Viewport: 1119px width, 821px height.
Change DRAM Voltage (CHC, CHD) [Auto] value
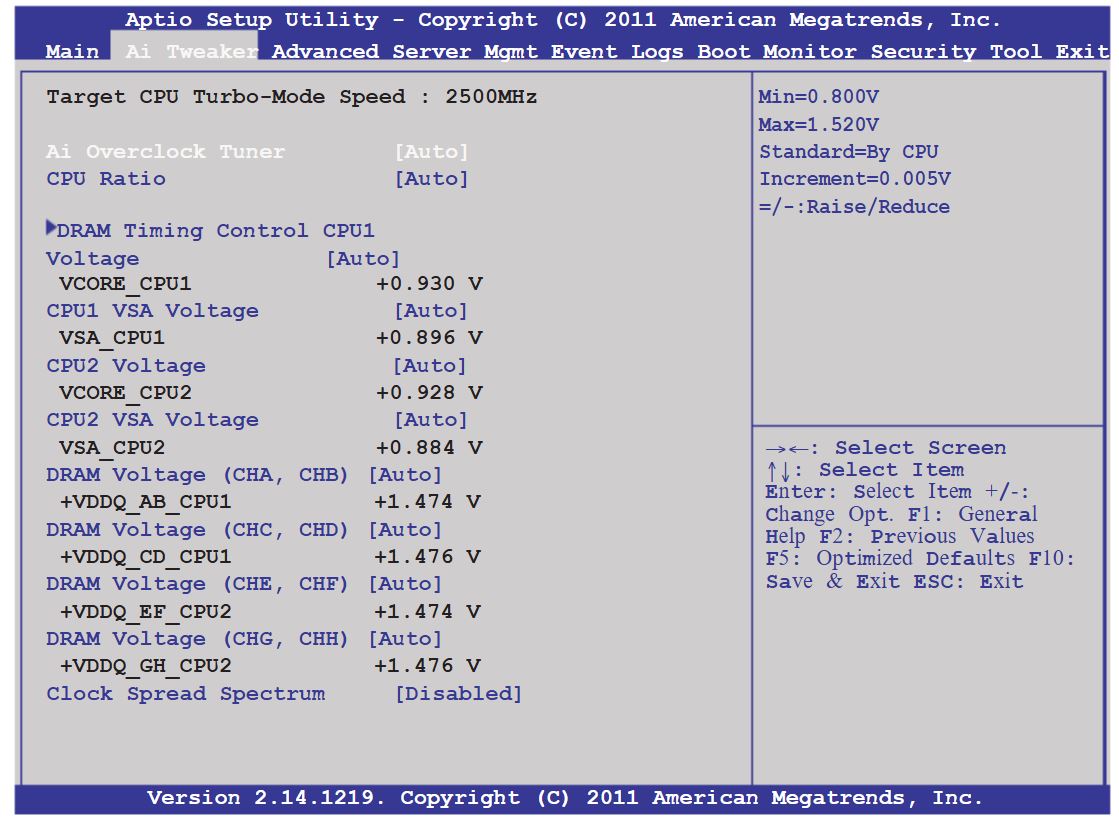pos(405,530)
